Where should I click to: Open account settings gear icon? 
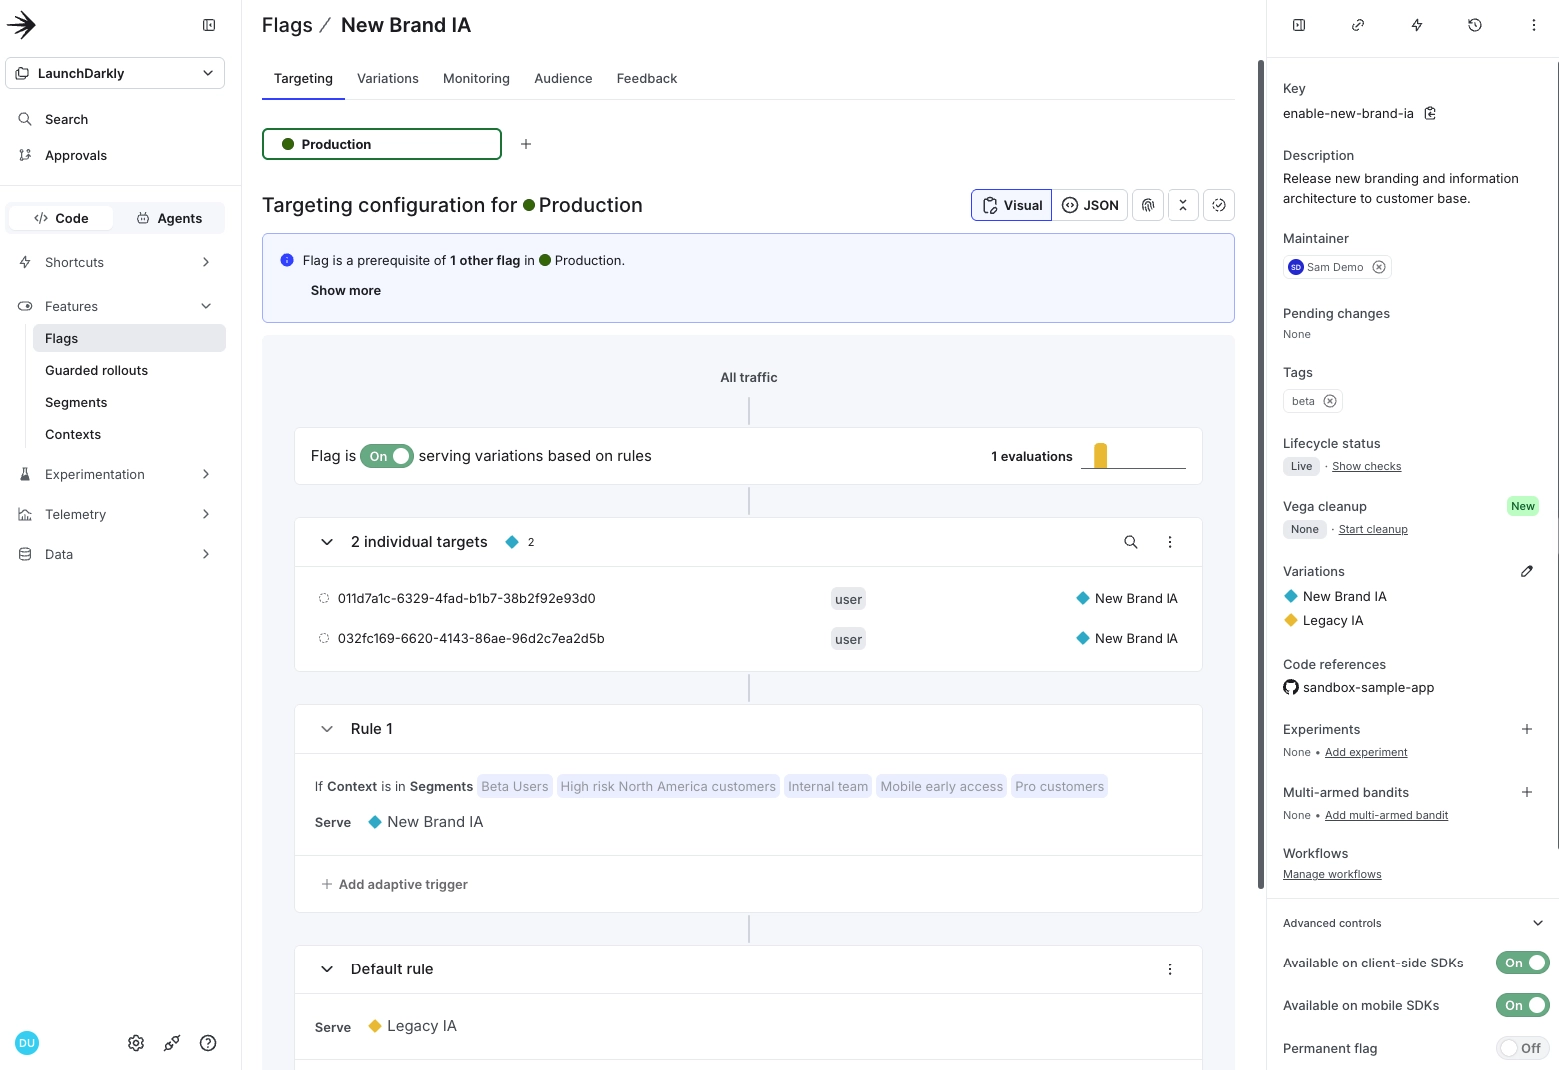(136, 1043)
